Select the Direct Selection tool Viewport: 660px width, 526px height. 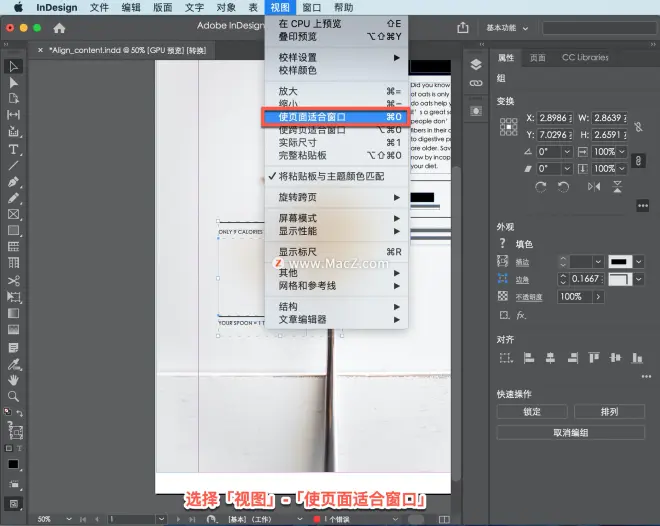tap(13, 83)
